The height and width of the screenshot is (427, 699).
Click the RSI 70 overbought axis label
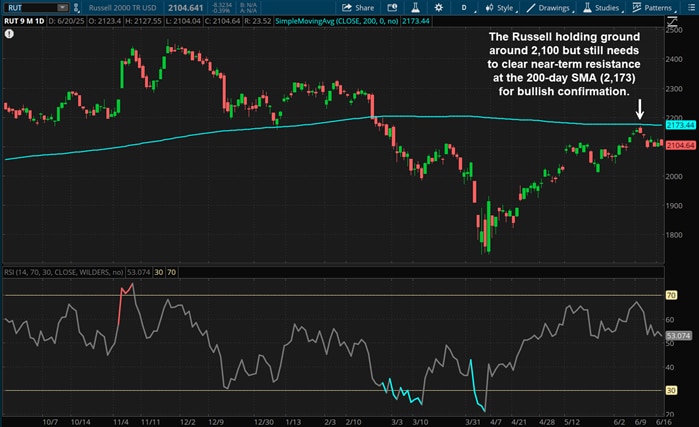click(671, 295)
